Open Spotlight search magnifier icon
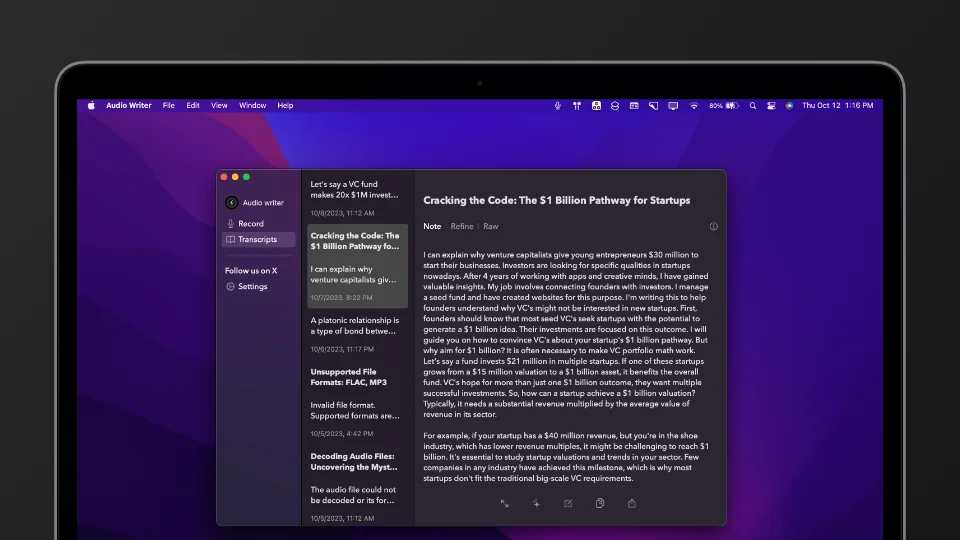Screen dimensions: 960x540 tap(753, 105)
